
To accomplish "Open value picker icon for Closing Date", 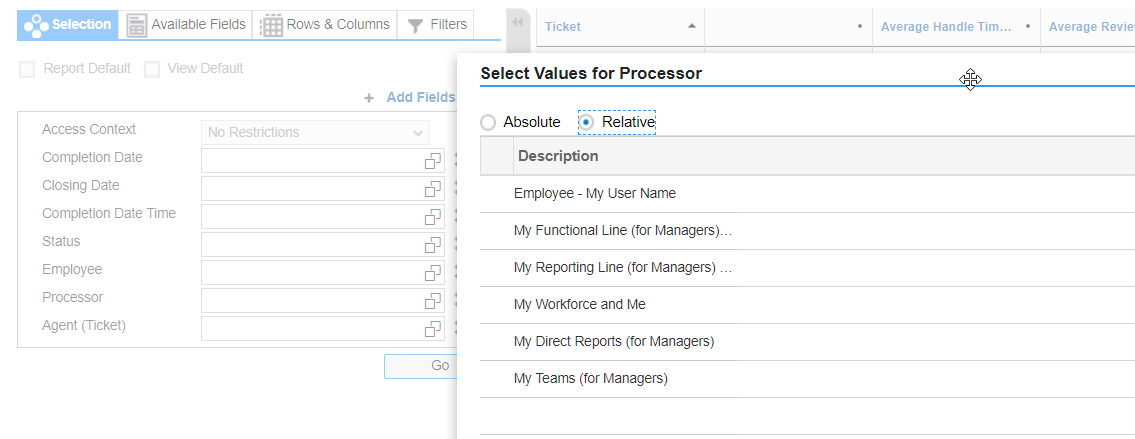I will 432,189.
